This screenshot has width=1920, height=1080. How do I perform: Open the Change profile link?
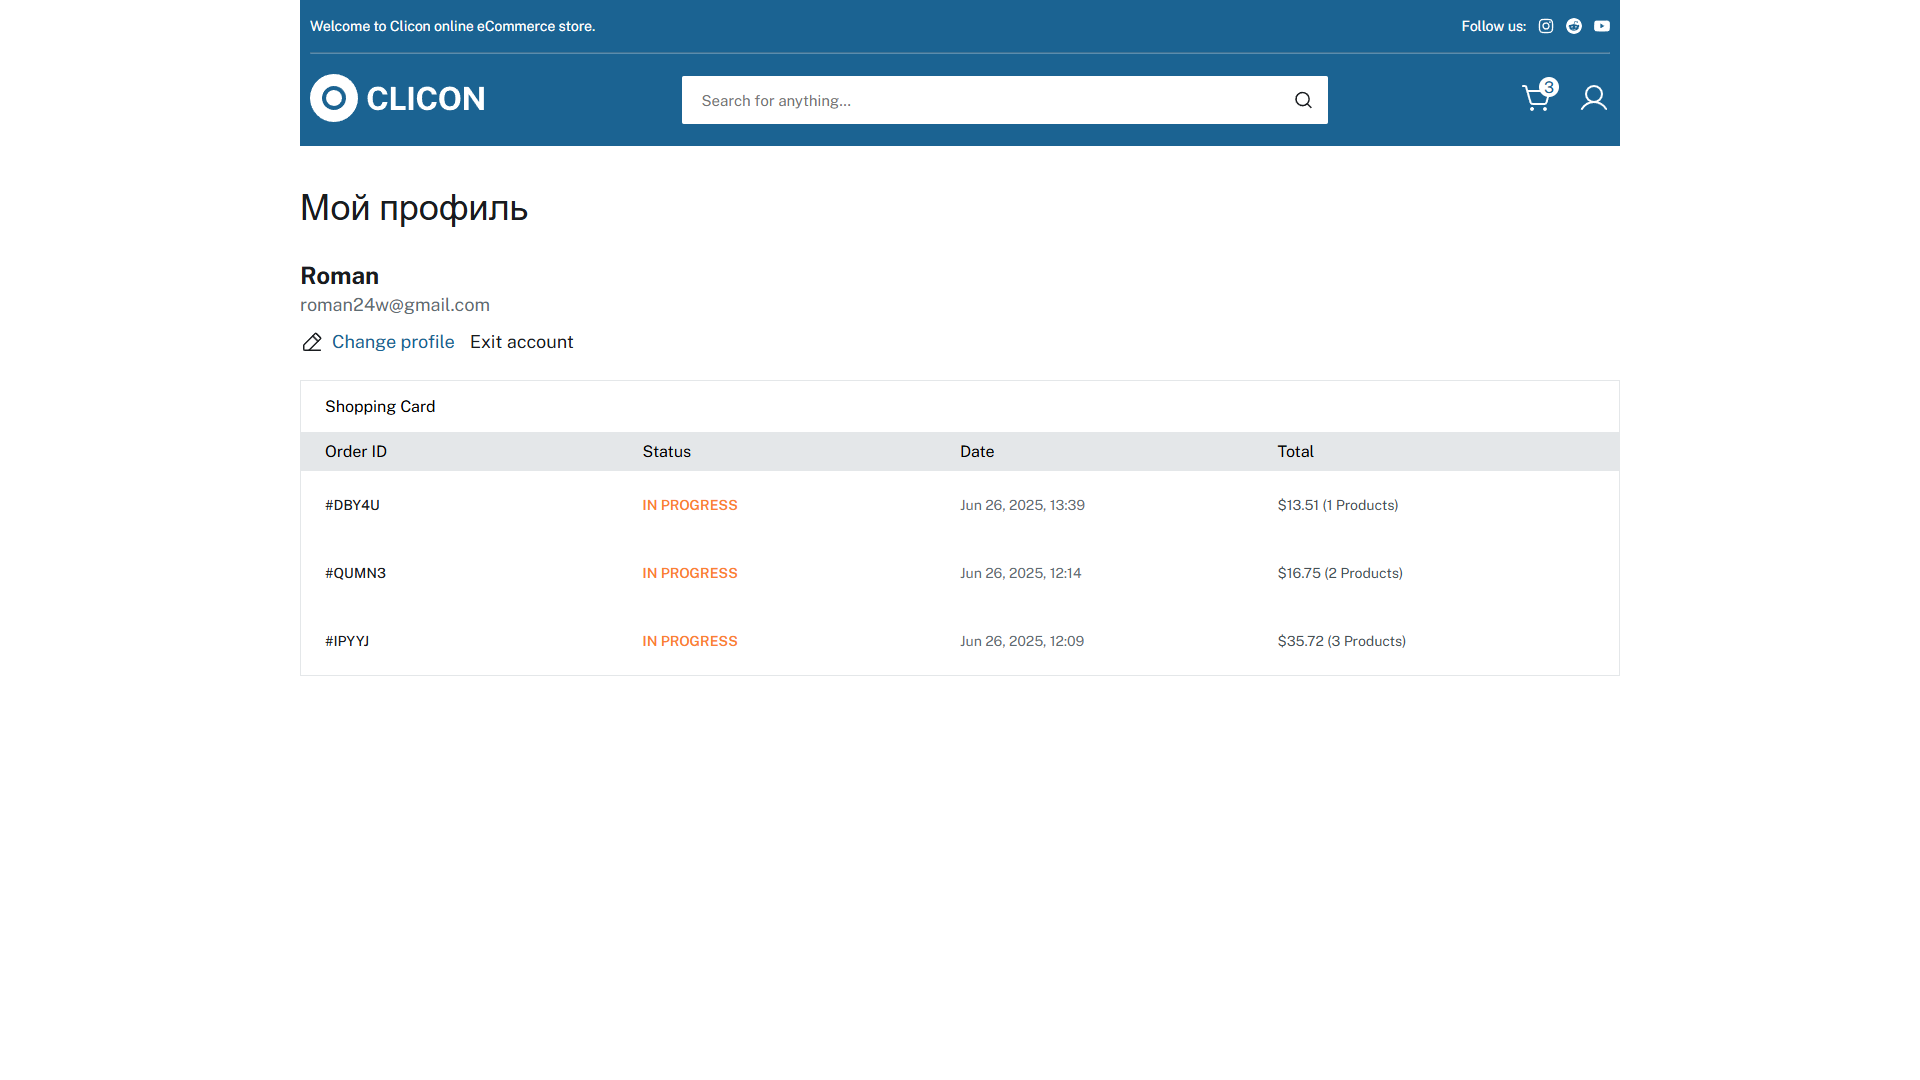coord(393,342)
